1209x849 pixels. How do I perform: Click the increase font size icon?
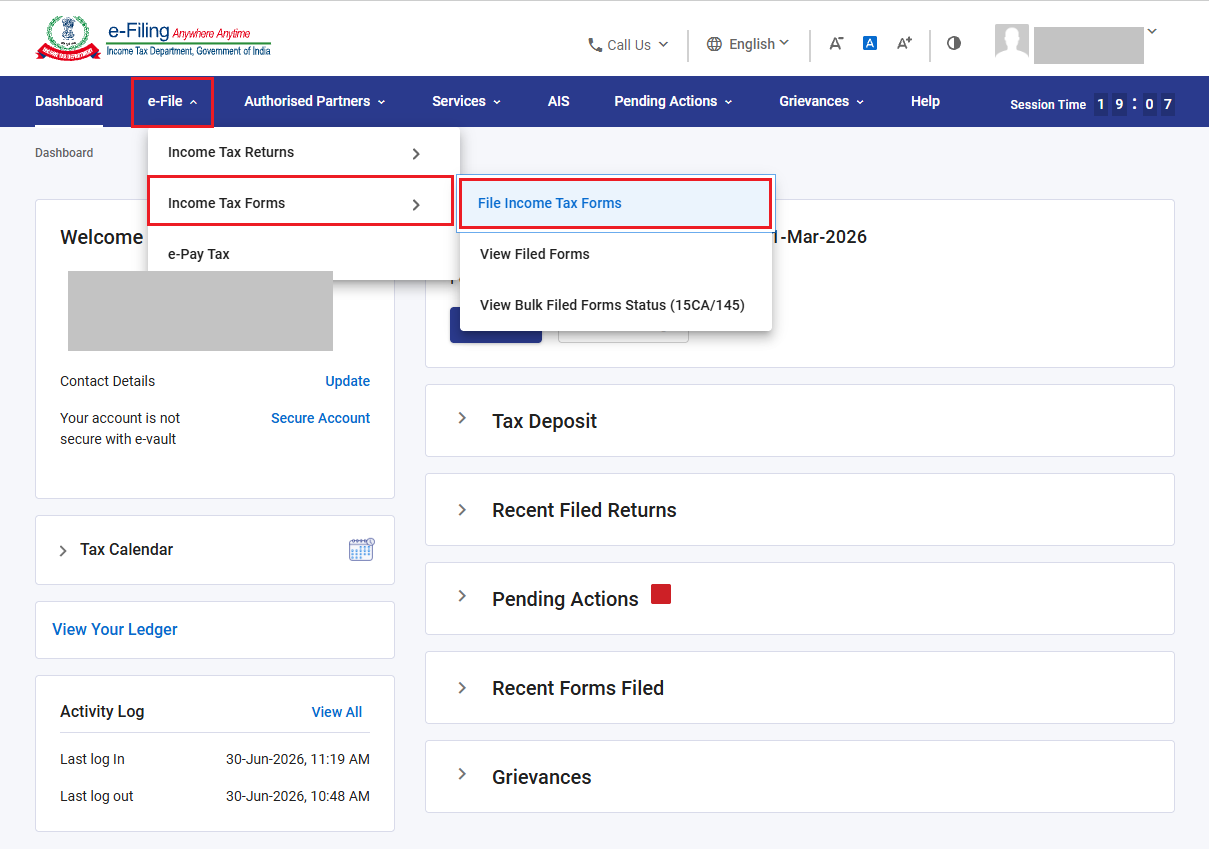pos(904,44)
